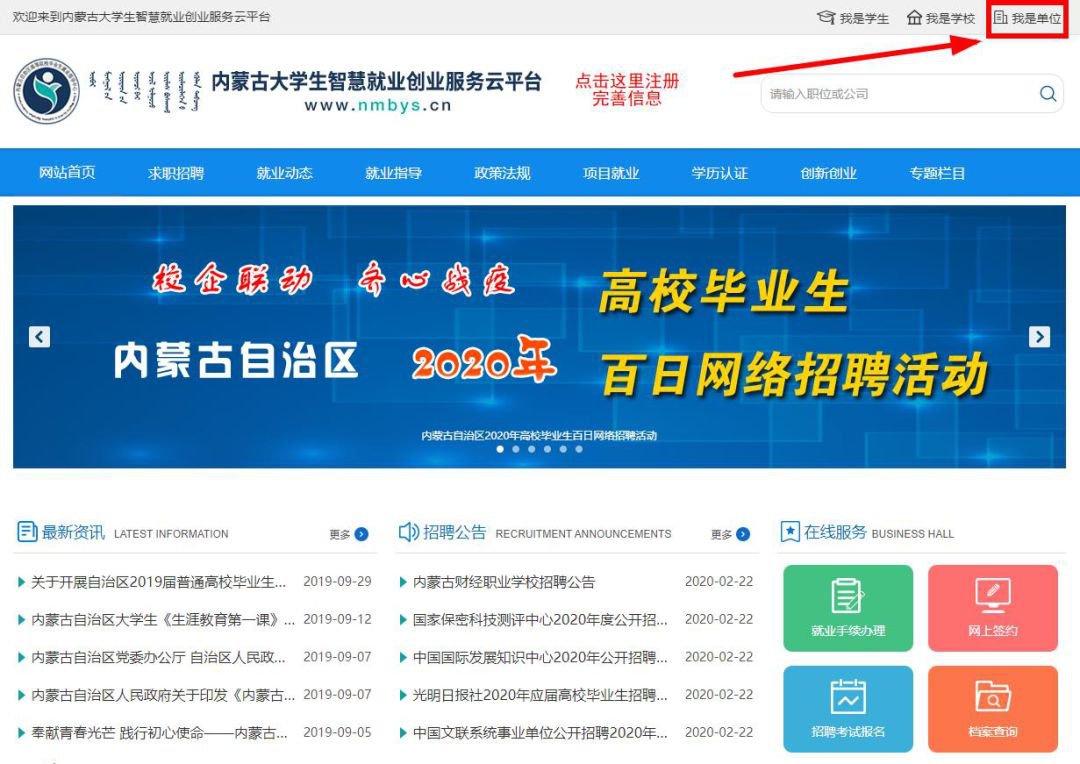Screen dimensions: 1080x764
Task: Select the last carousel dot indicator
Action: click(578, 449)
